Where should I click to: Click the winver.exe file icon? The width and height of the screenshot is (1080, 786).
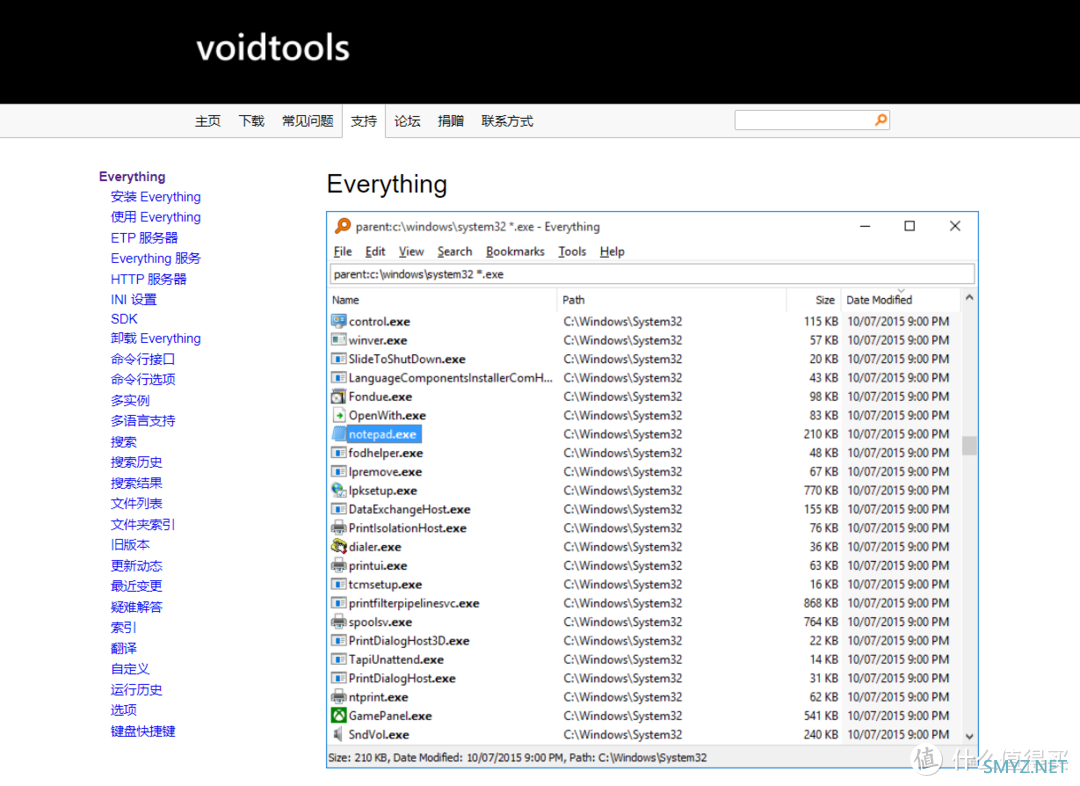(x=338, y=340)
